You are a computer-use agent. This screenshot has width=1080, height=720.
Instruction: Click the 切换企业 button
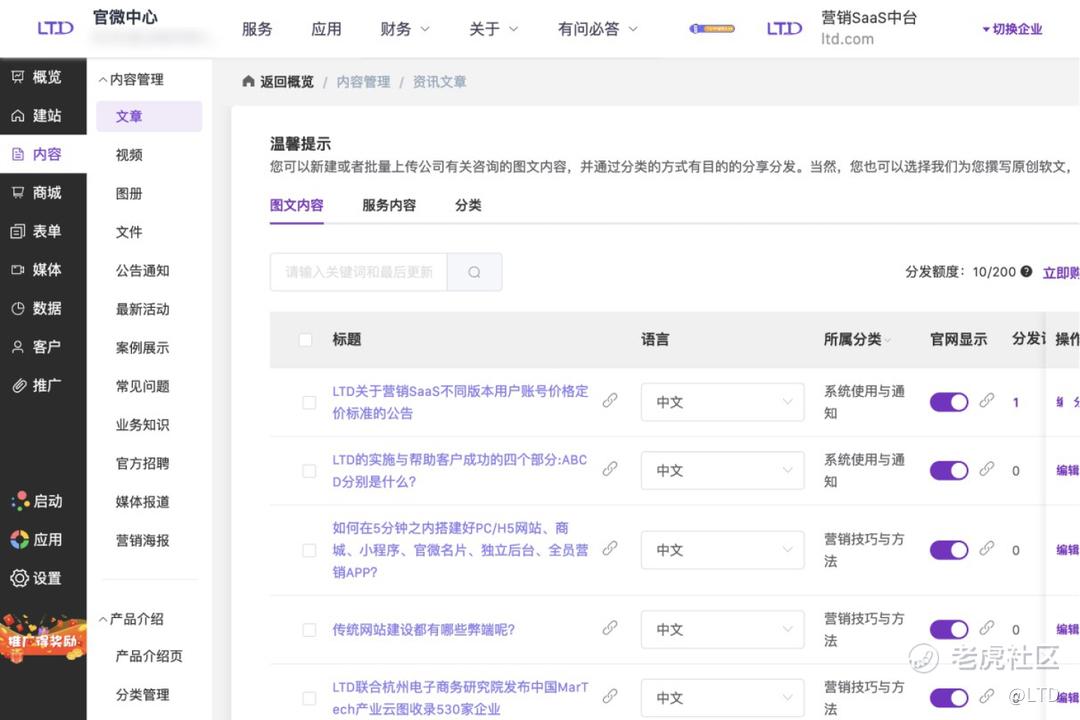pos(1012,29)
